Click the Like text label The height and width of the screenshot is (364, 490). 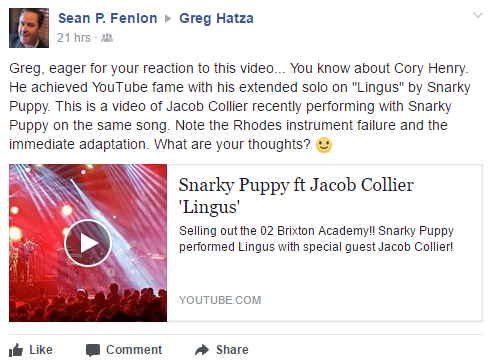click(x=41, y=350)
